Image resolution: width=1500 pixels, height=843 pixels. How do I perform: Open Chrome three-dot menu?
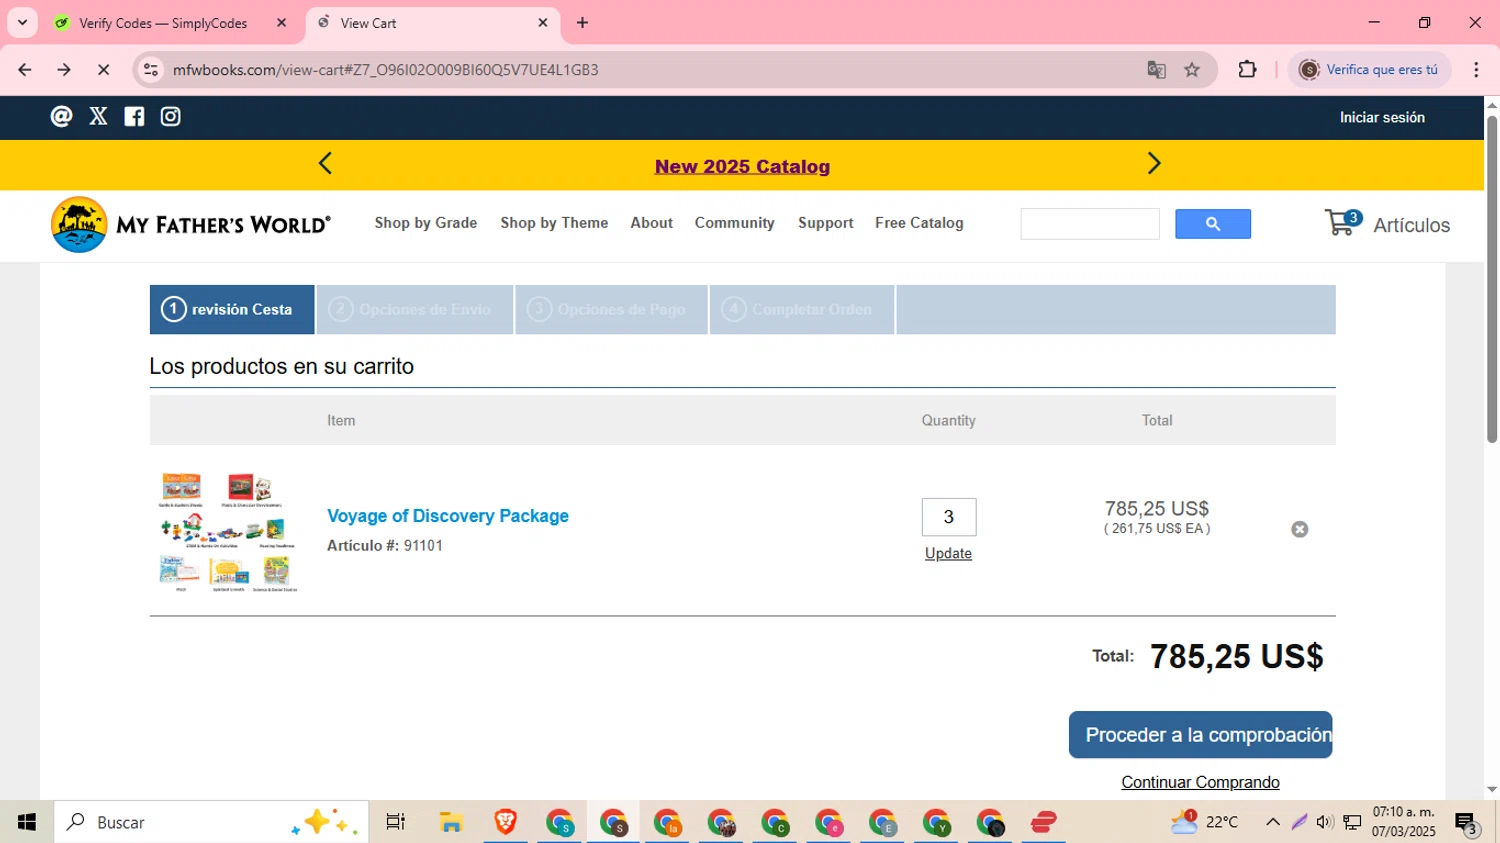1476,70
